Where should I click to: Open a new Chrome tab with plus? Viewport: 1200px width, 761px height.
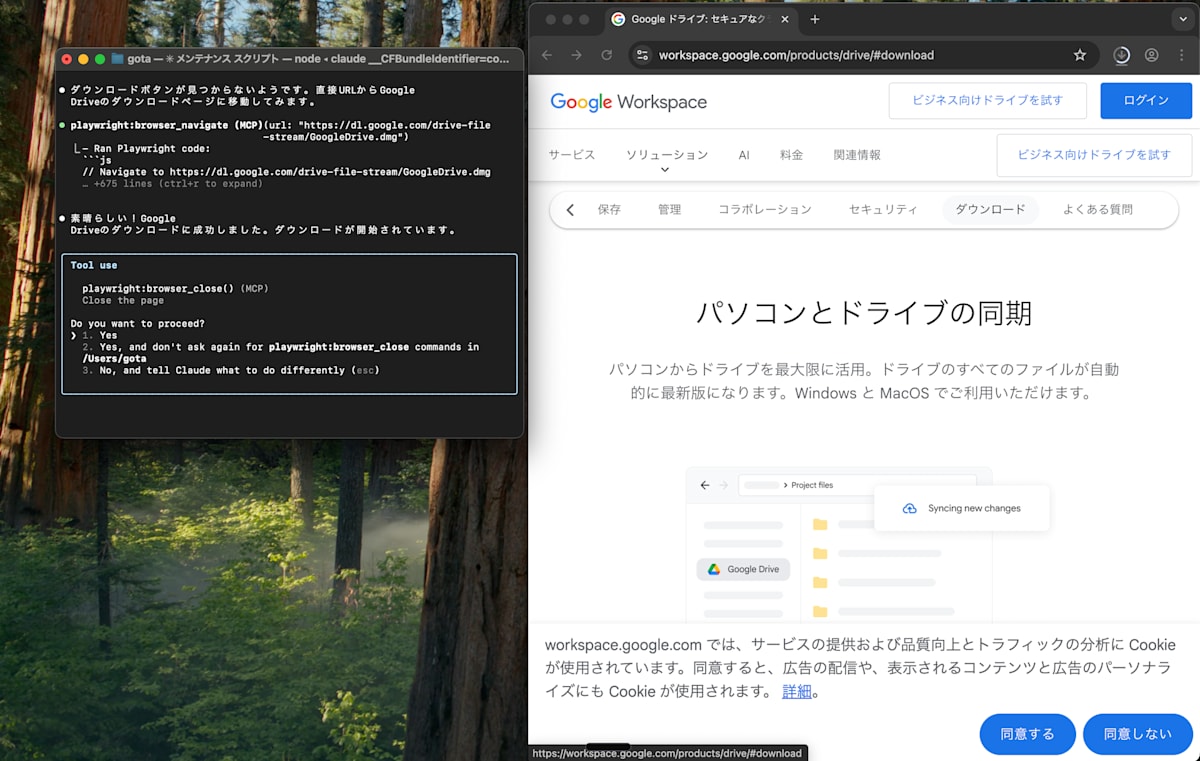coord(814,19)
